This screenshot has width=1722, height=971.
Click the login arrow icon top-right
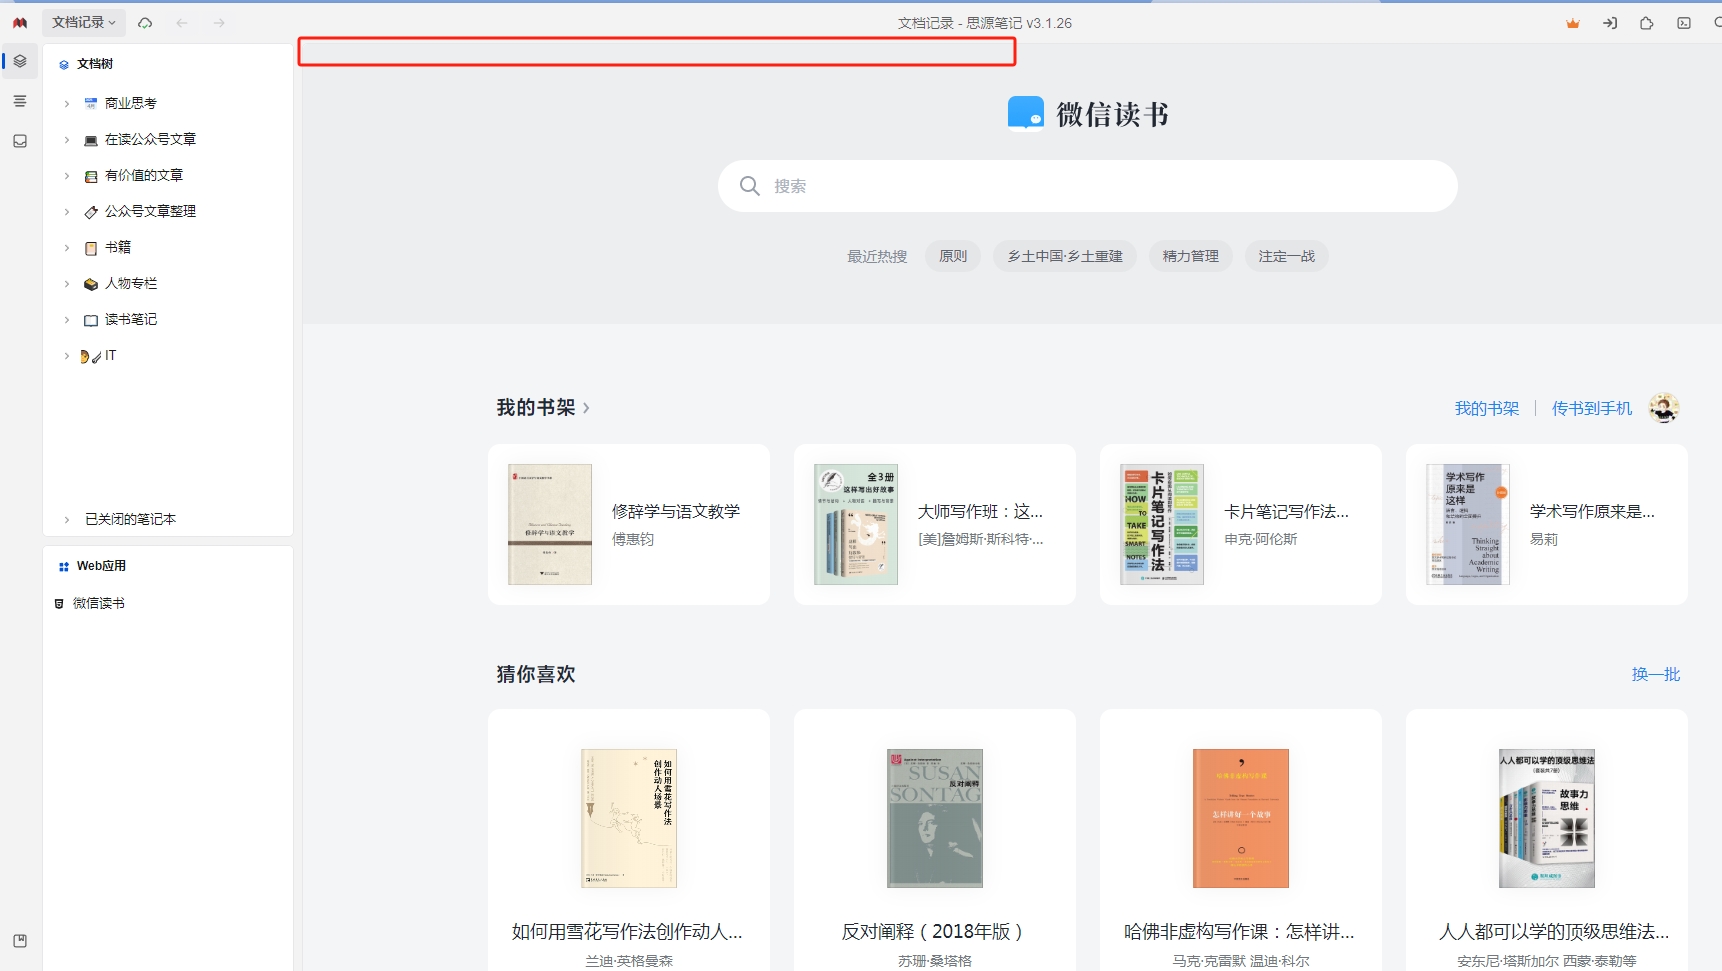1611,22
